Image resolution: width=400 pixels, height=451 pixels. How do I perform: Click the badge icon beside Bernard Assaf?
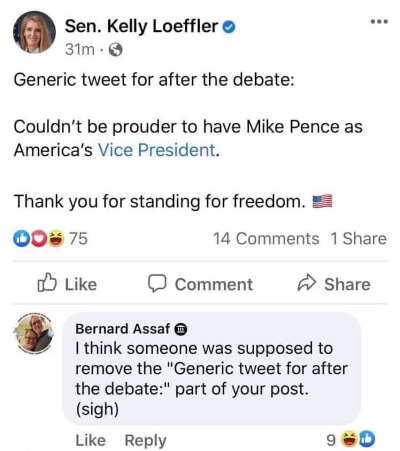(x=181, y=329)
